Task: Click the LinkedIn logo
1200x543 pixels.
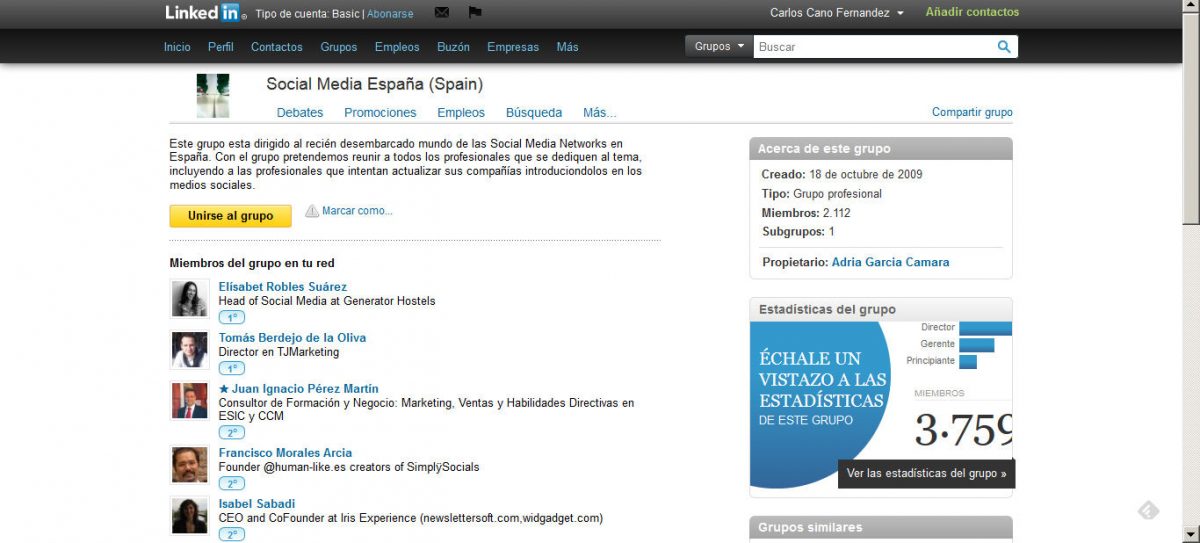Action: point(203,13)
